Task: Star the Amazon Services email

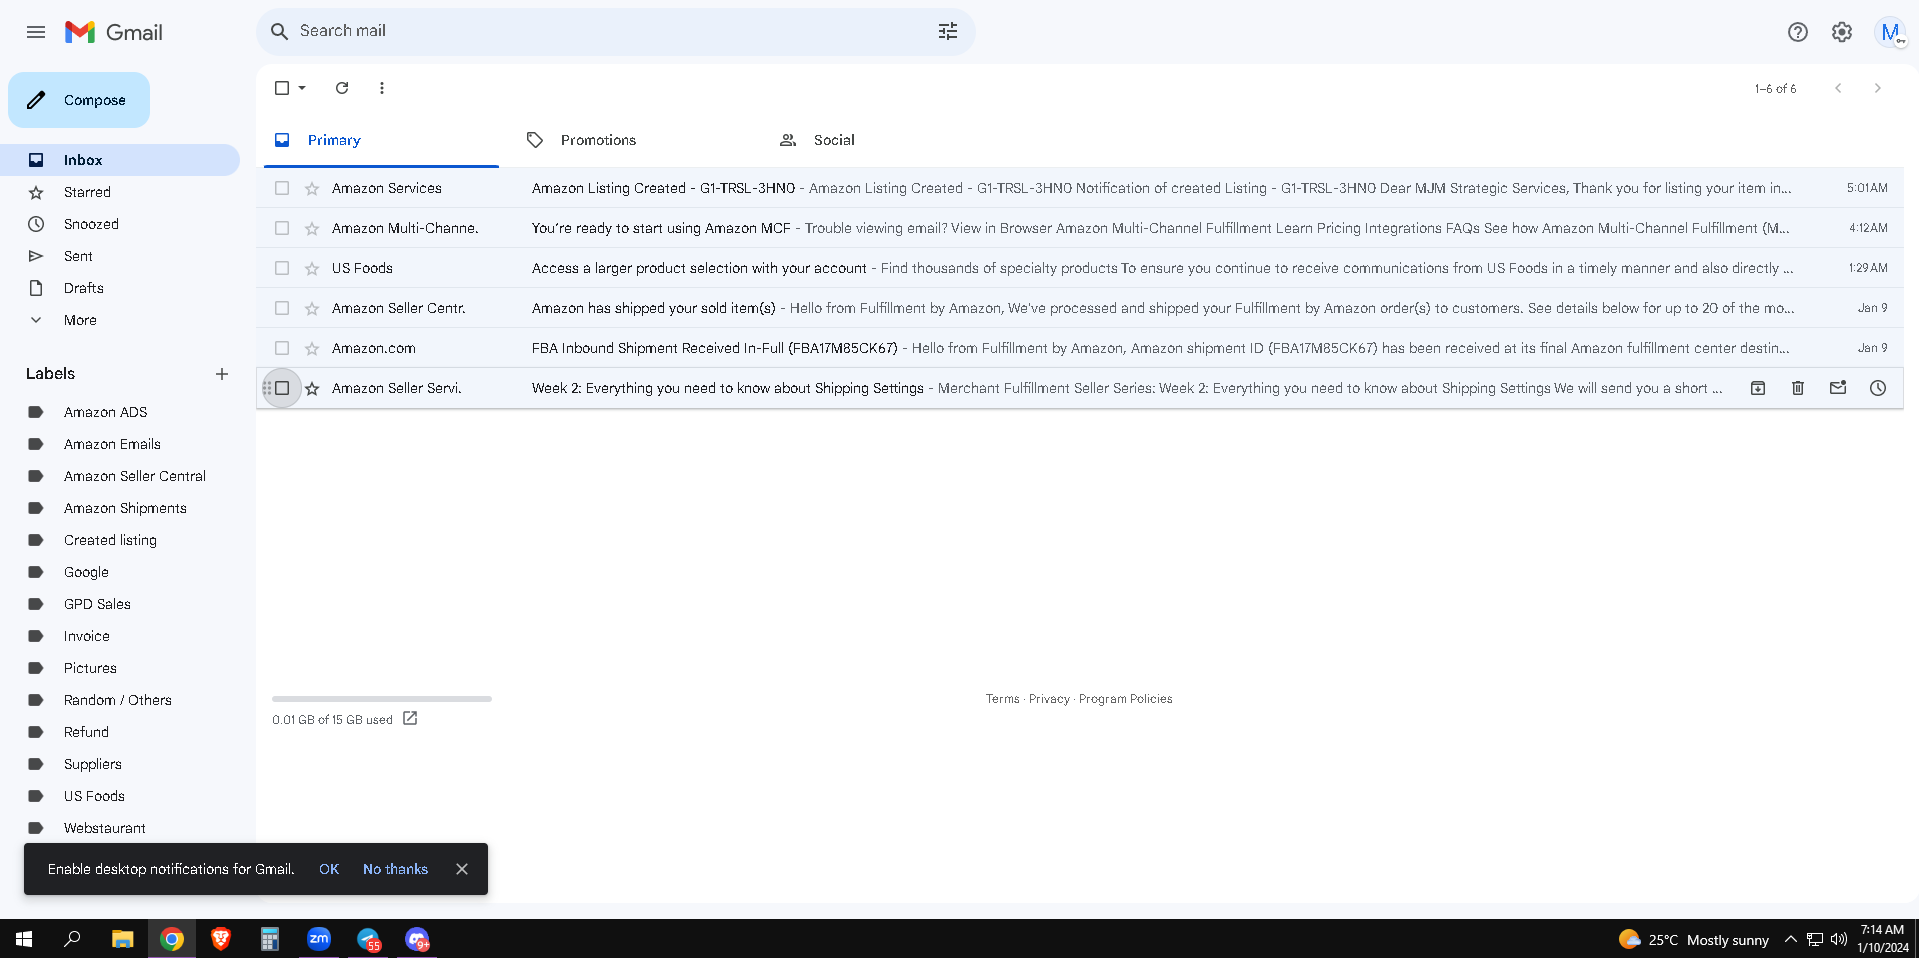Action: pyautogui.click(x=312, y=188)
